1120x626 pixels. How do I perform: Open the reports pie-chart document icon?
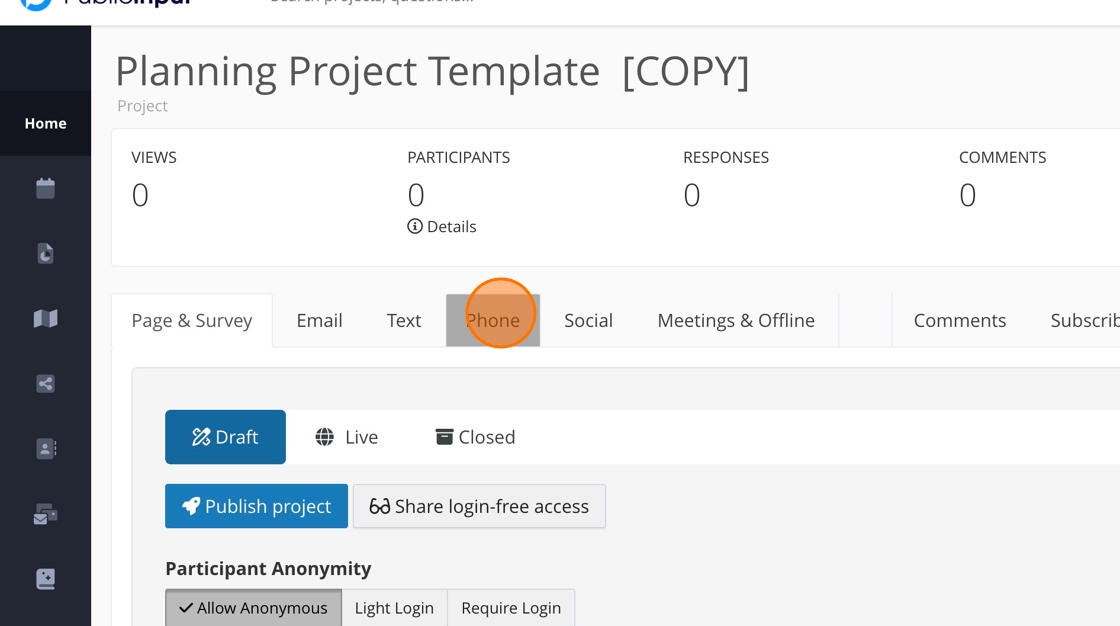point(45,253)
